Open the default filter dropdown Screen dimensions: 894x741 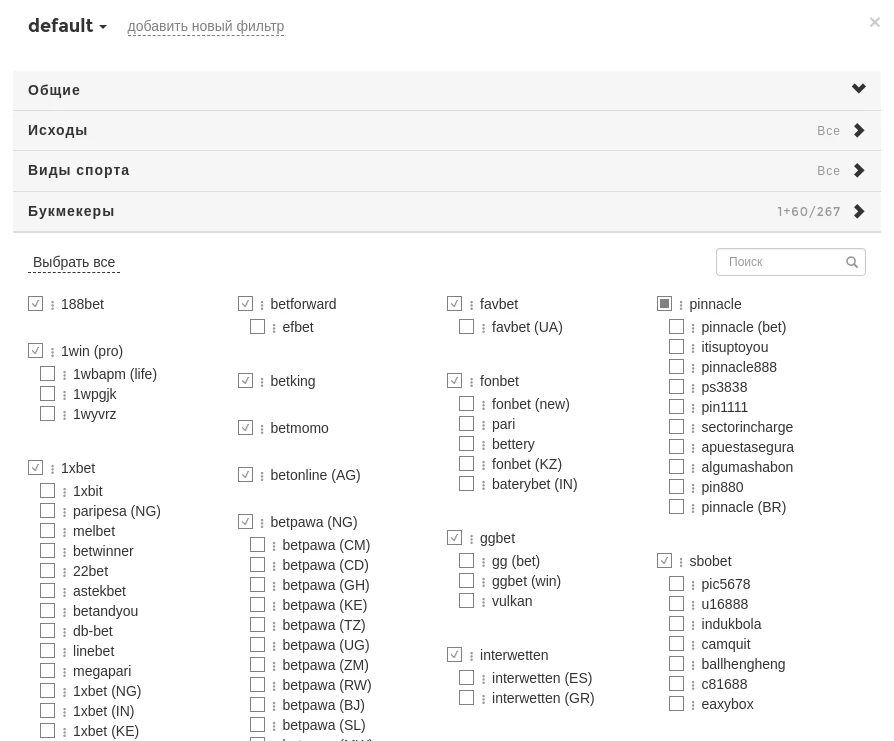[x=67, y=26]
